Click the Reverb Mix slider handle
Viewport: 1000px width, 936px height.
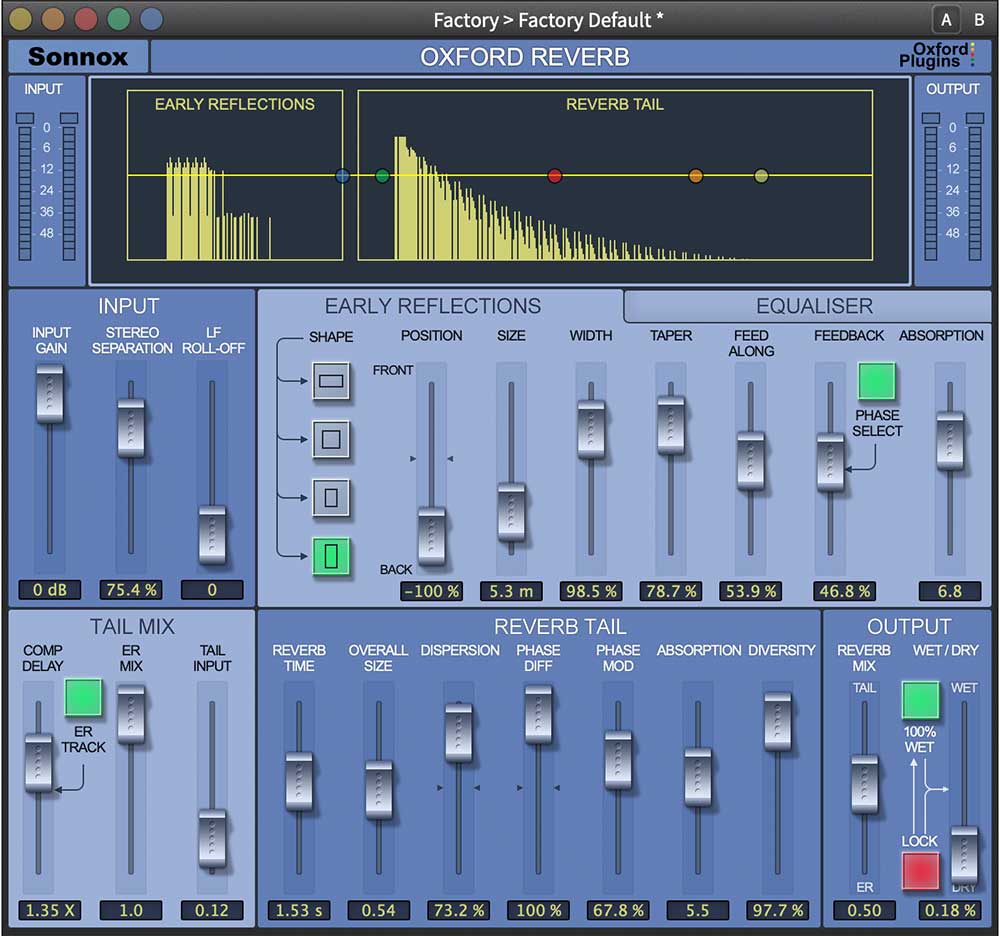(864, 785)
